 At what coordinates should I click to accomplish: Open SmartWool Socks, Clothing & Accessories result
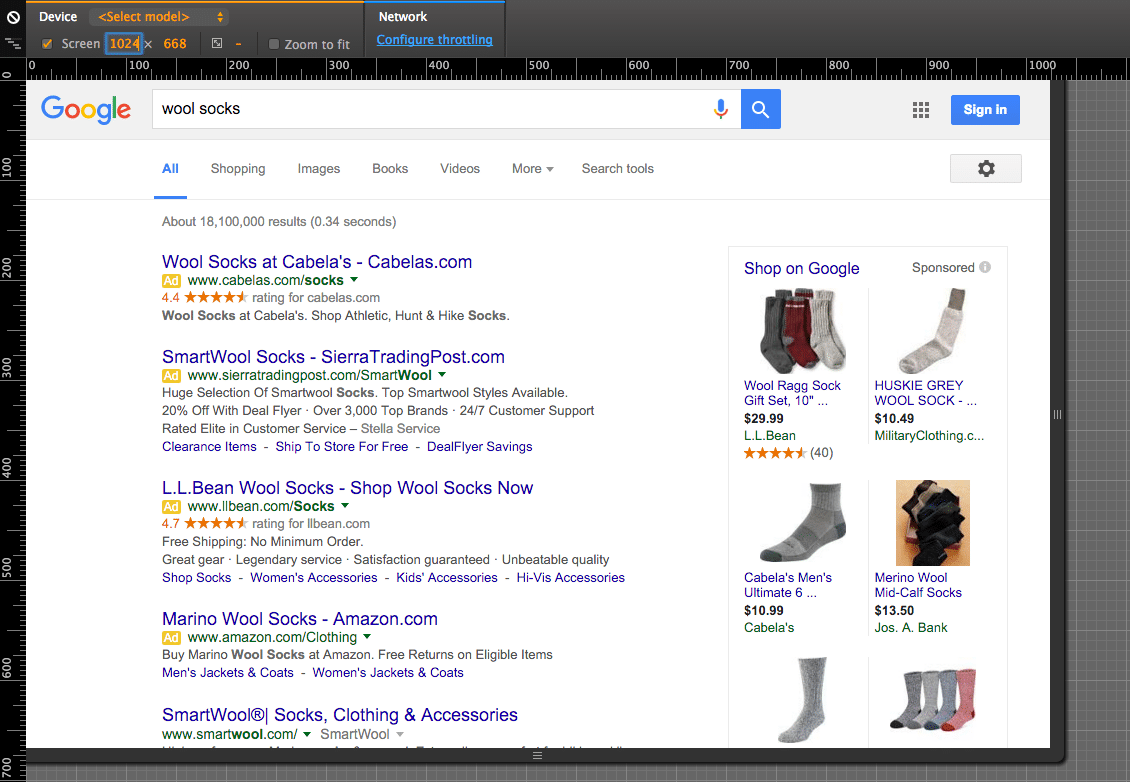(339, 715)
